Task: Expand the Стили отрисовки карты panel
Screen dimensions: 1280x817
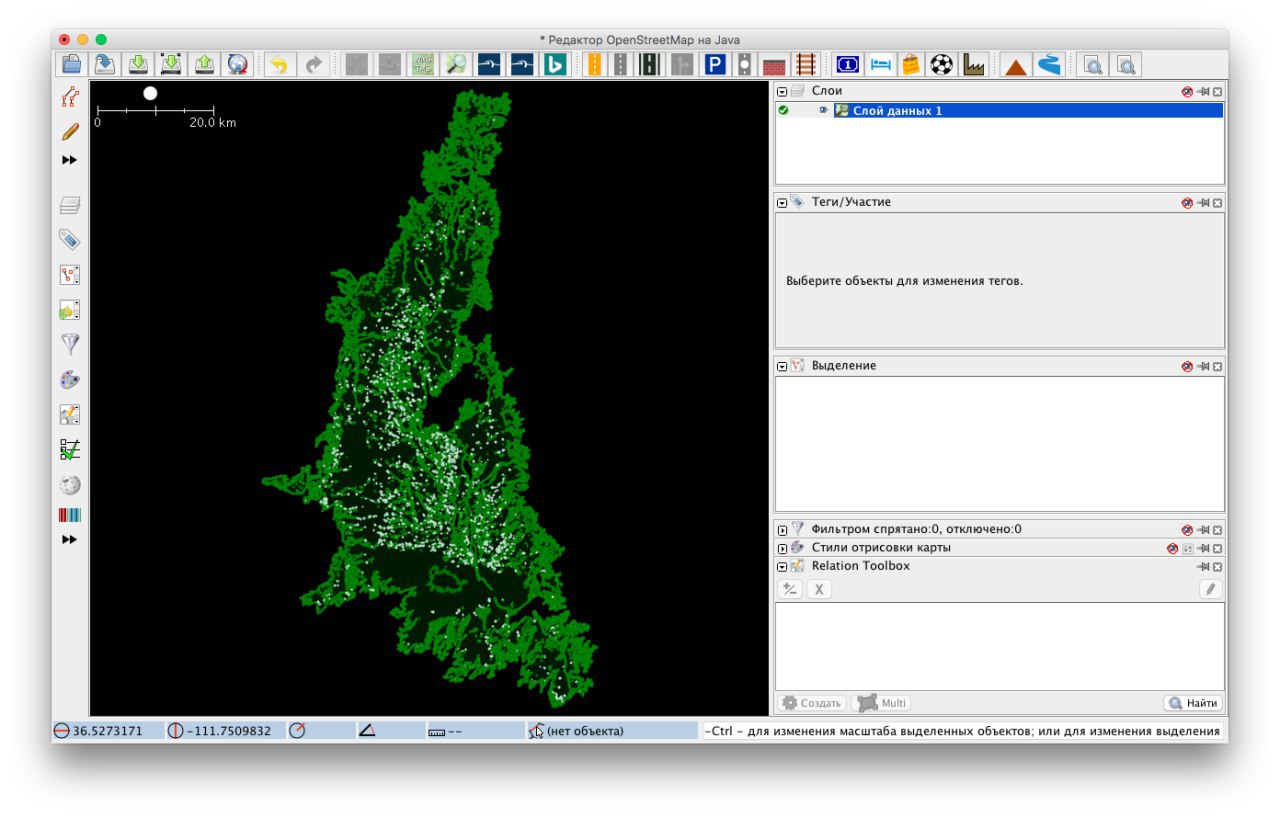Action: point(782,548)
